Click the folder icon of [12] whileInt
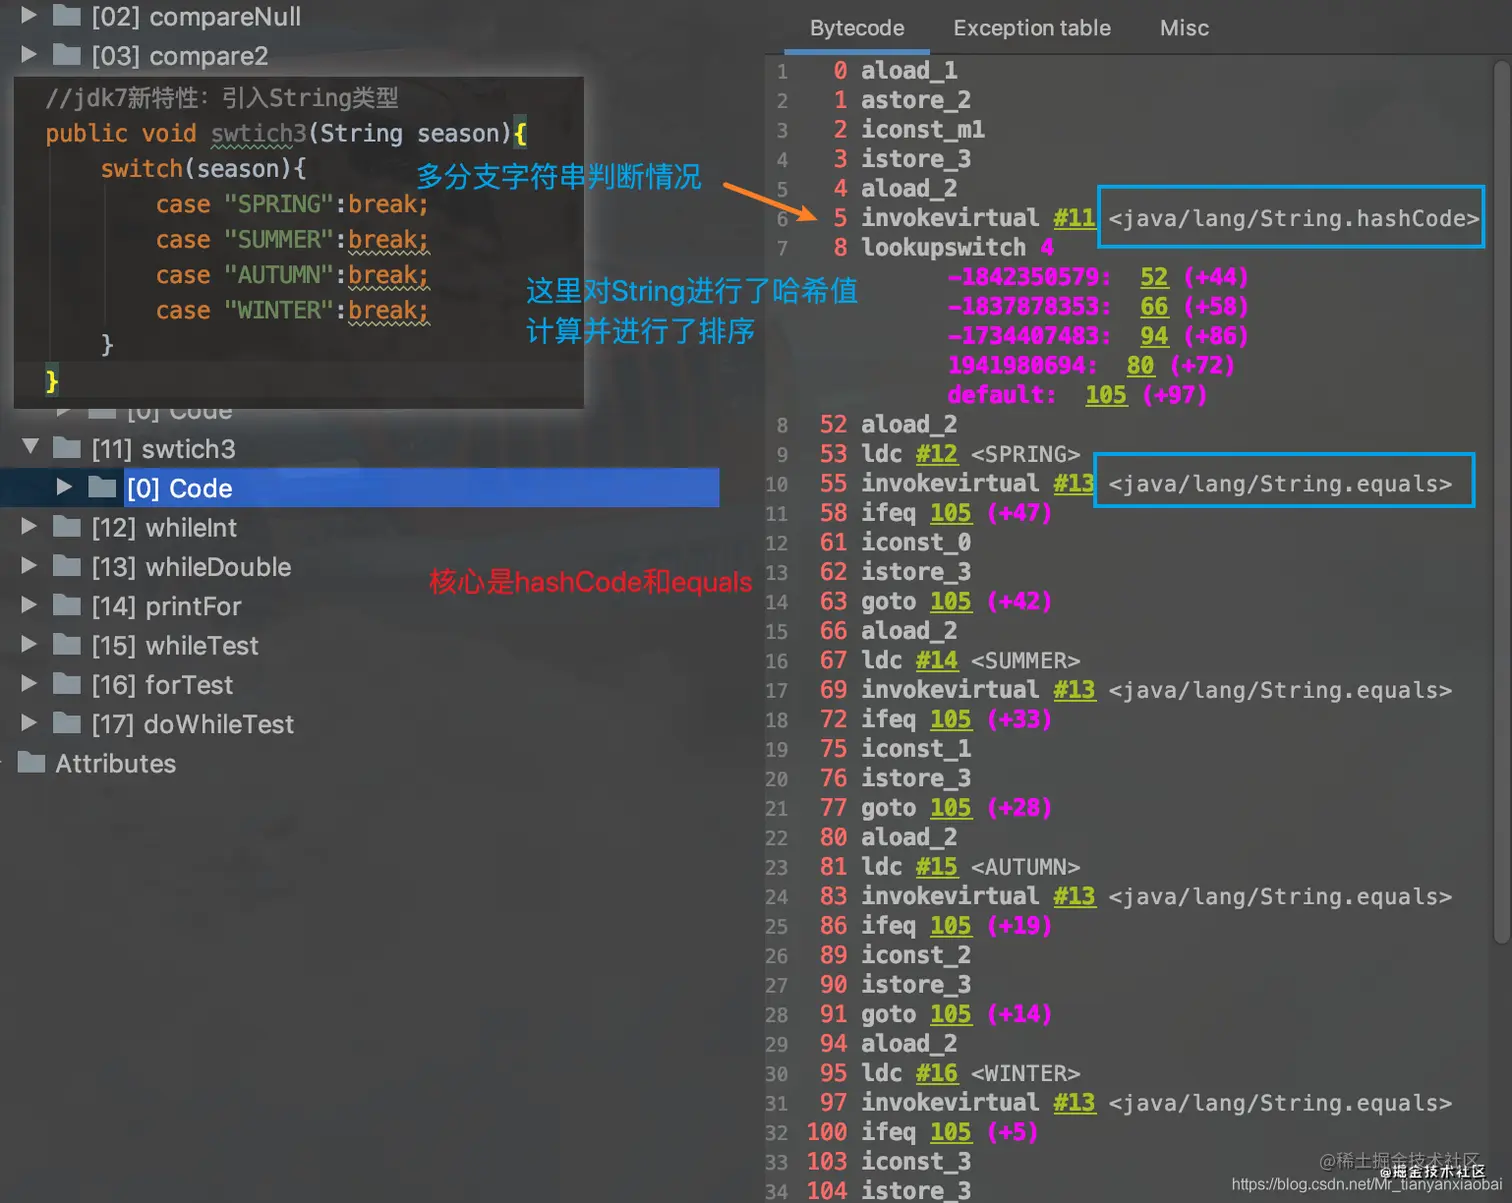This screenshot has width=1512, height=1203. pyautogui.click(x=66, y=526)
